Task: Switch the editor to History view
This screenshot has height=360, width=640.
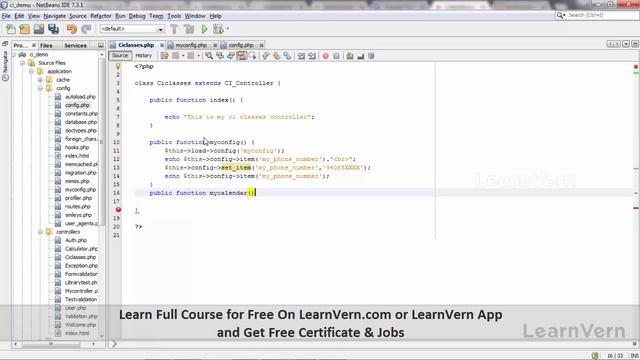Action: 143,56
